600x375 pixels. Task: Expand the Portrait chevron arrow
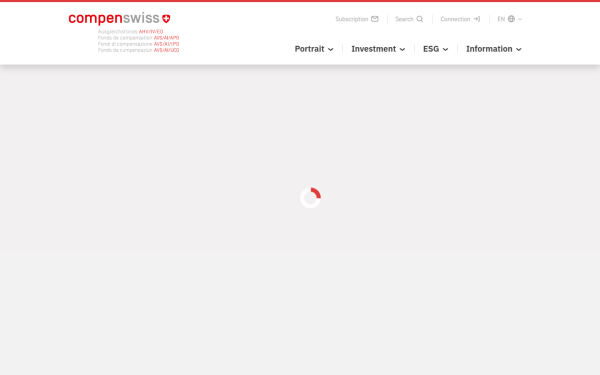331,49
